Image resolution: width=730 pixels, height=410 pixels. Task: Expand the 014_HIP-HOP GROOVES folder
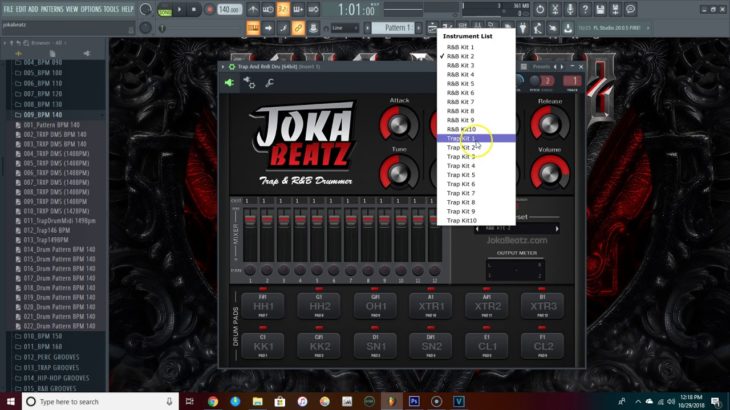click(54, 378)
